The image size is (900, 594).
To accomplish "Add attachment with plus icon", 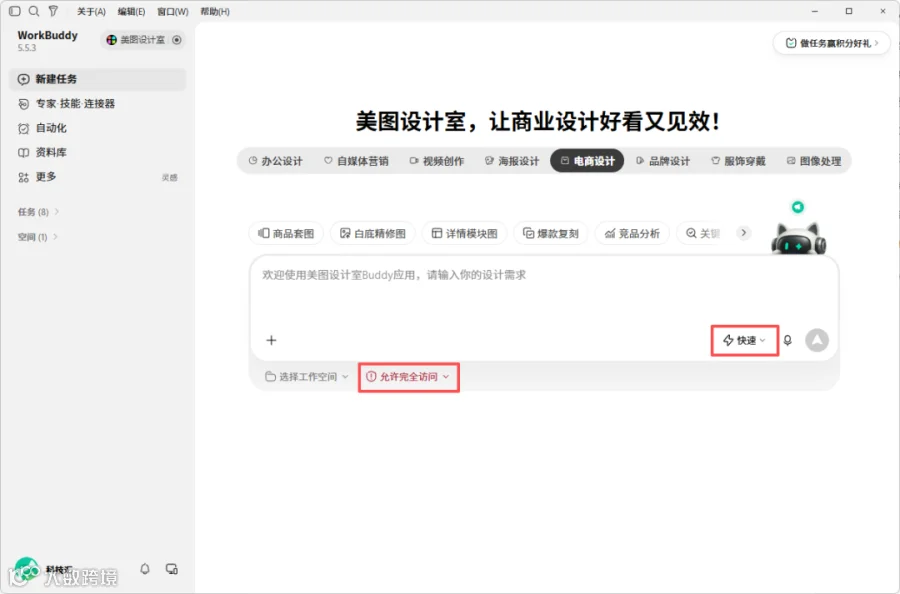I will [271, 340].
